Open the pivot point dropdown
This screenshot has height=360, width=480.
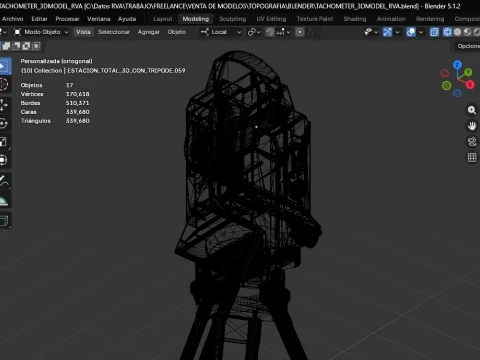pos(254,32)
